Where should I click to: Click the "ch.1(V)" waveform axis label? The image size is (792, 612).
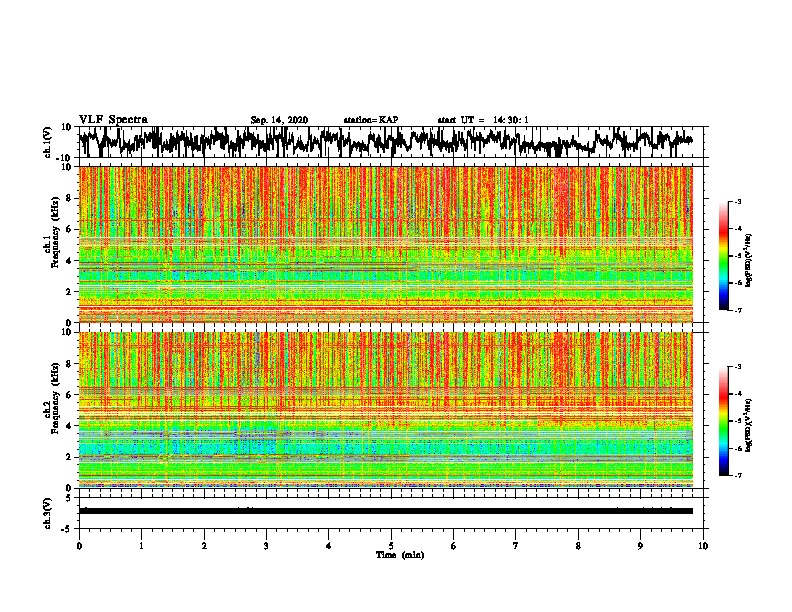click(48, 142)
